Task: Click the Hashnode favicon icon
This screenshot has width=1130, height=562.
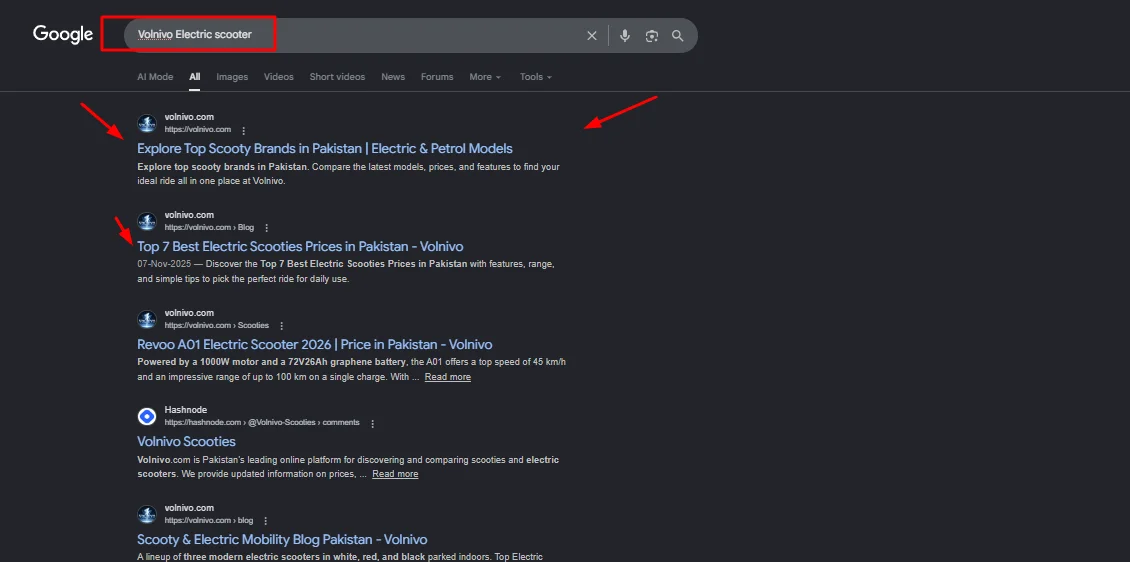Action: tap(147, 416)
